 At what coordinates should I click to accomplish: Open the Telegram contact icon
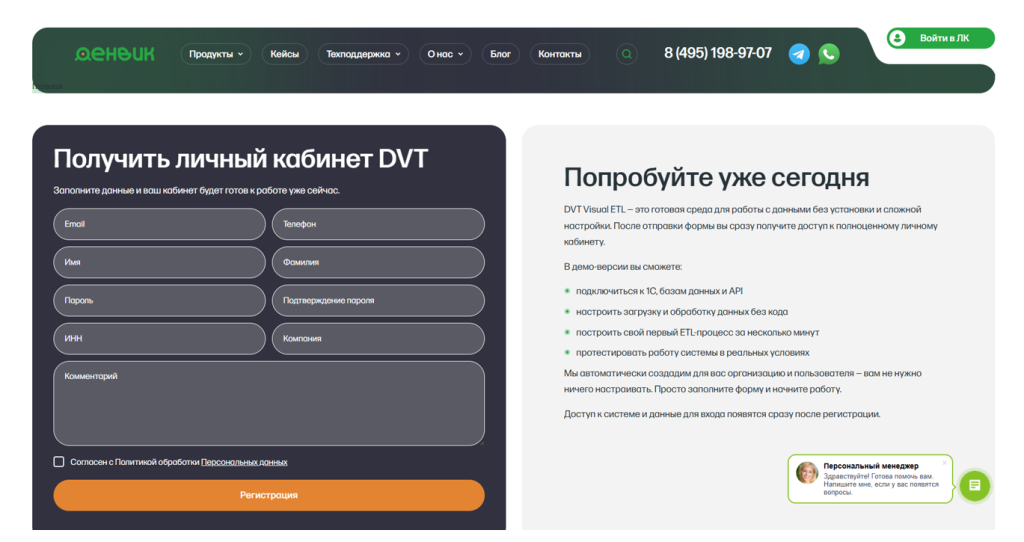point(799,54)
